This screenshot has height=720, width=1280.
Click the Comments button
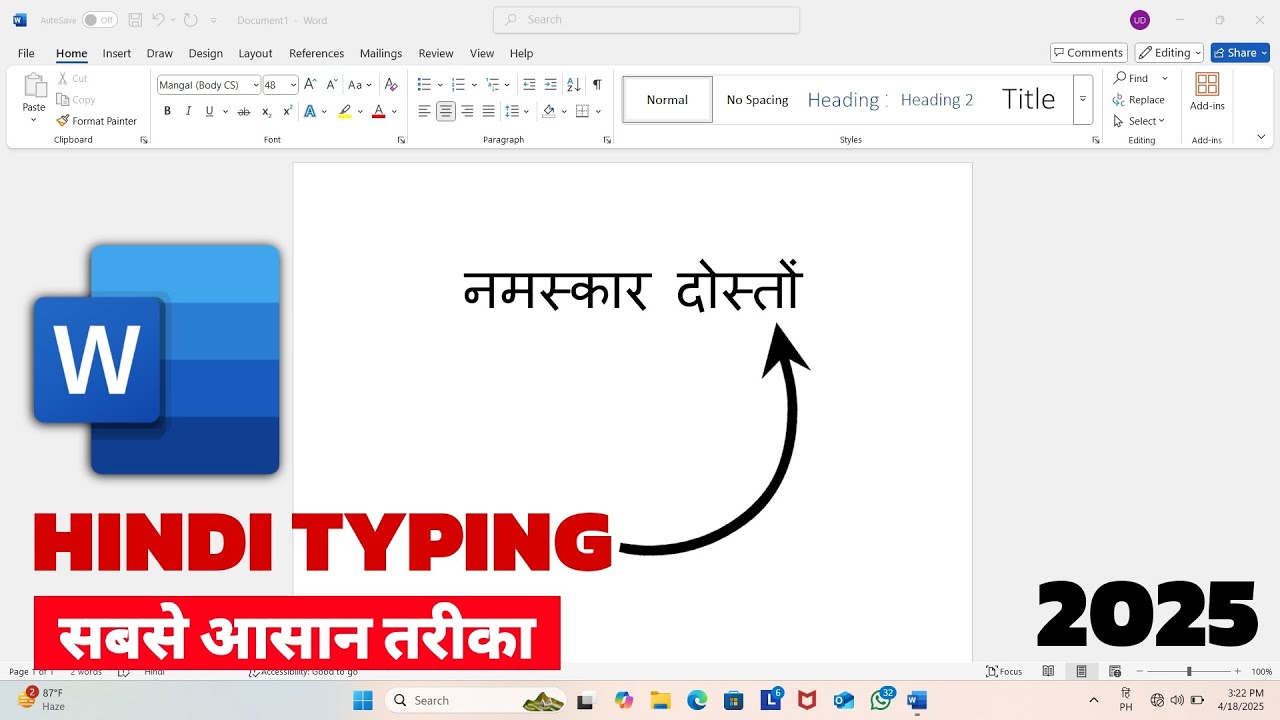coord(1089,53)
